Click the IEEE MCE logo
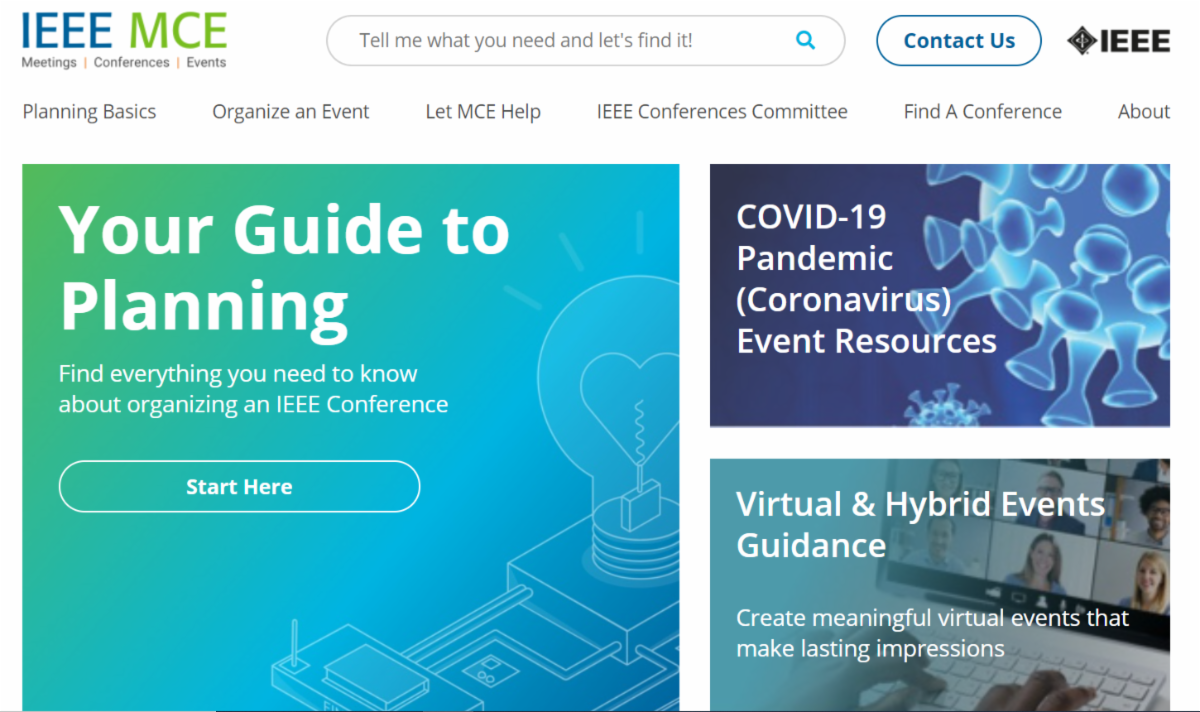Viewport: 1200px width, 712px height. [x=124, y=40]
